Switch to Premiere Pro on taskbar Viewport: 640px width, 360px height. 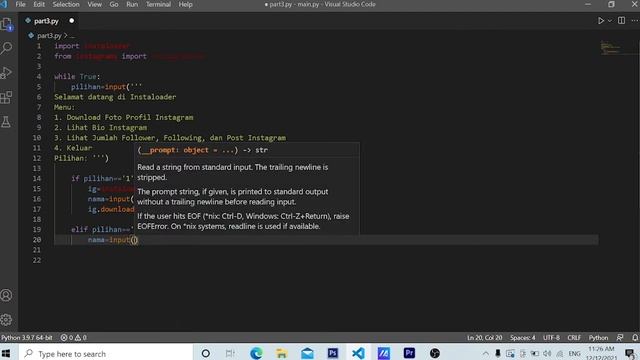(x=409, y=353)
